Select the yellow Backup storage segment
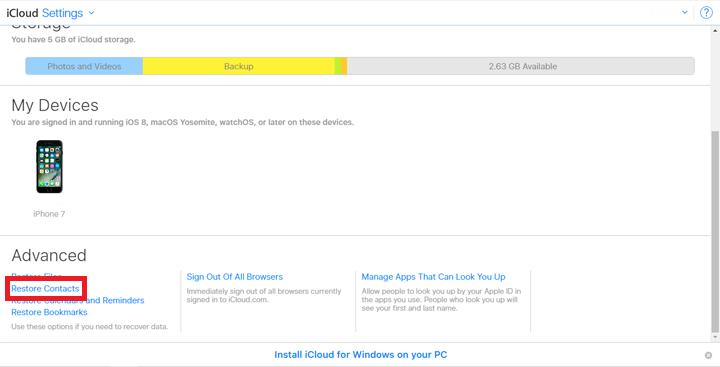Image resolution: width=720 pixels, height=367 pixels. (x=239, y=66)
